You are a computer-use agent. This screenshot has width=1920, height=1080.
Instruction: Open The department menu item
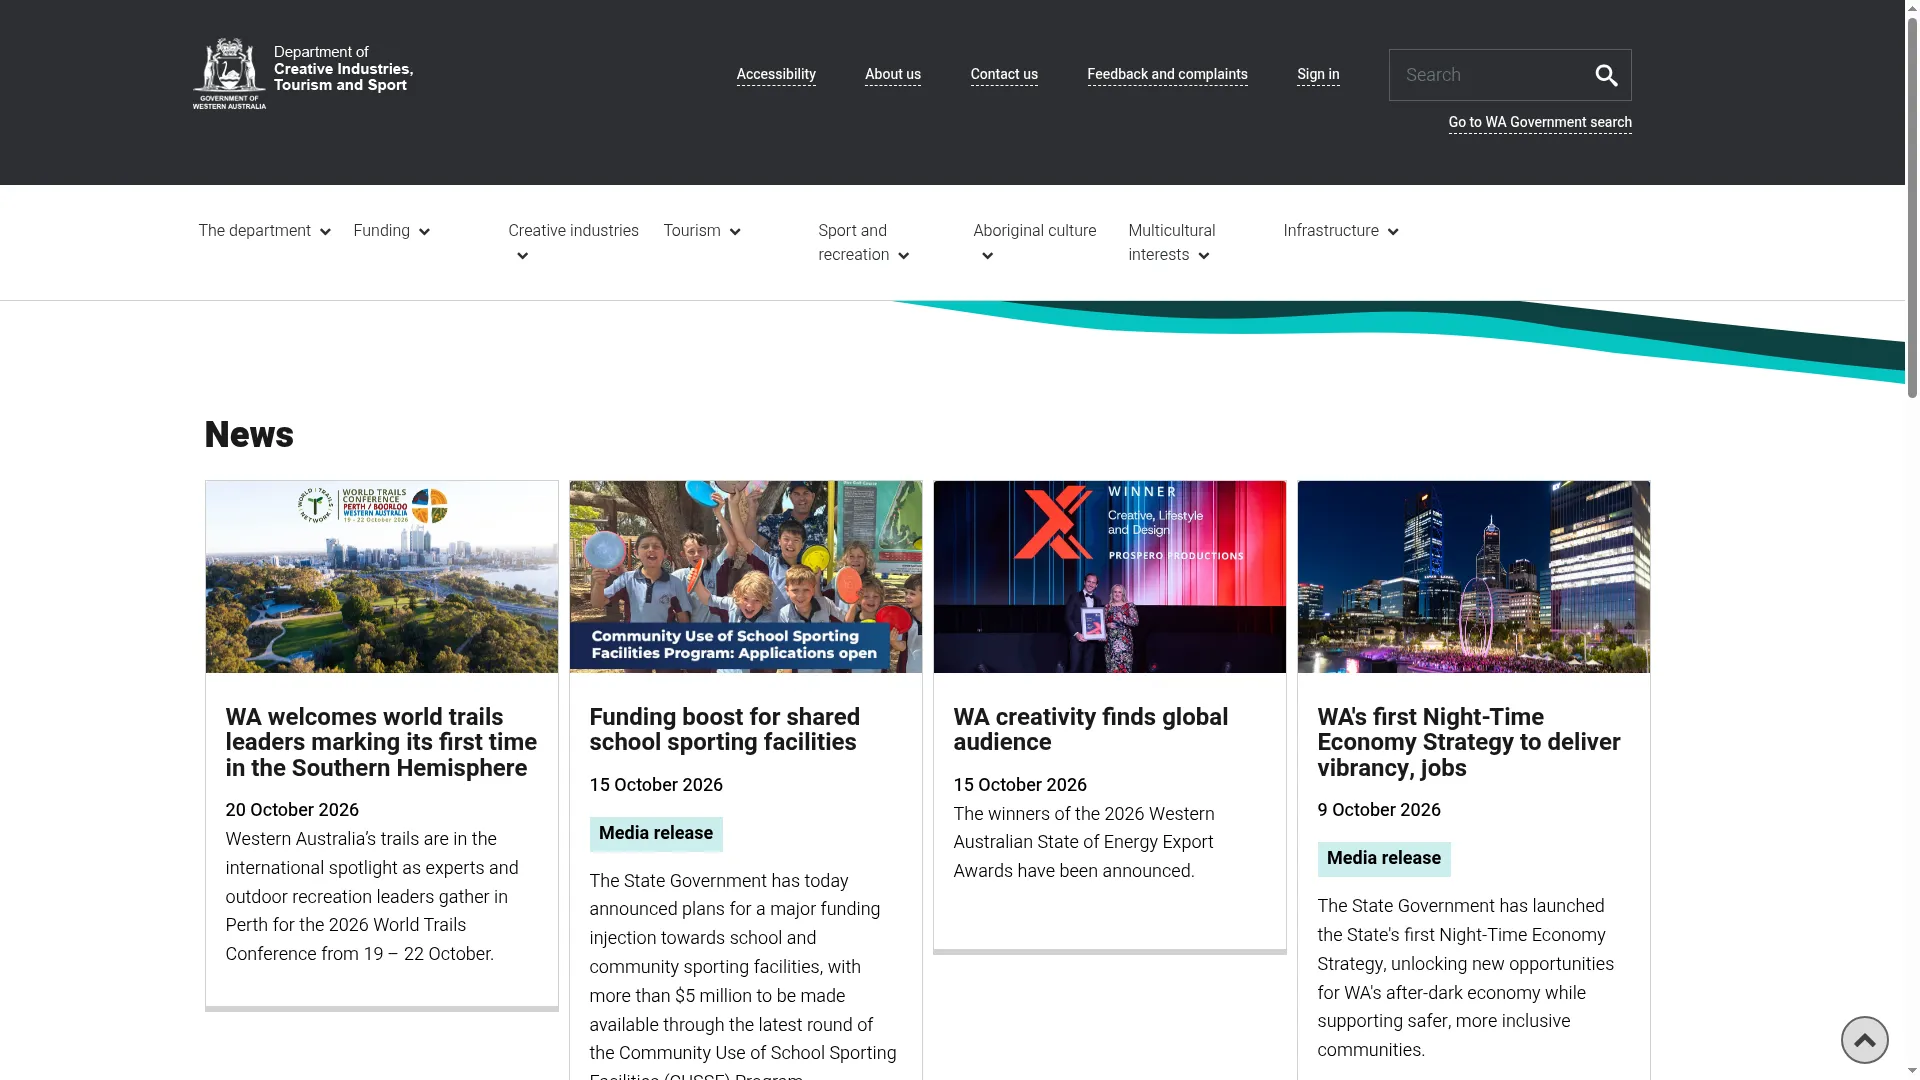click(254, 231)
